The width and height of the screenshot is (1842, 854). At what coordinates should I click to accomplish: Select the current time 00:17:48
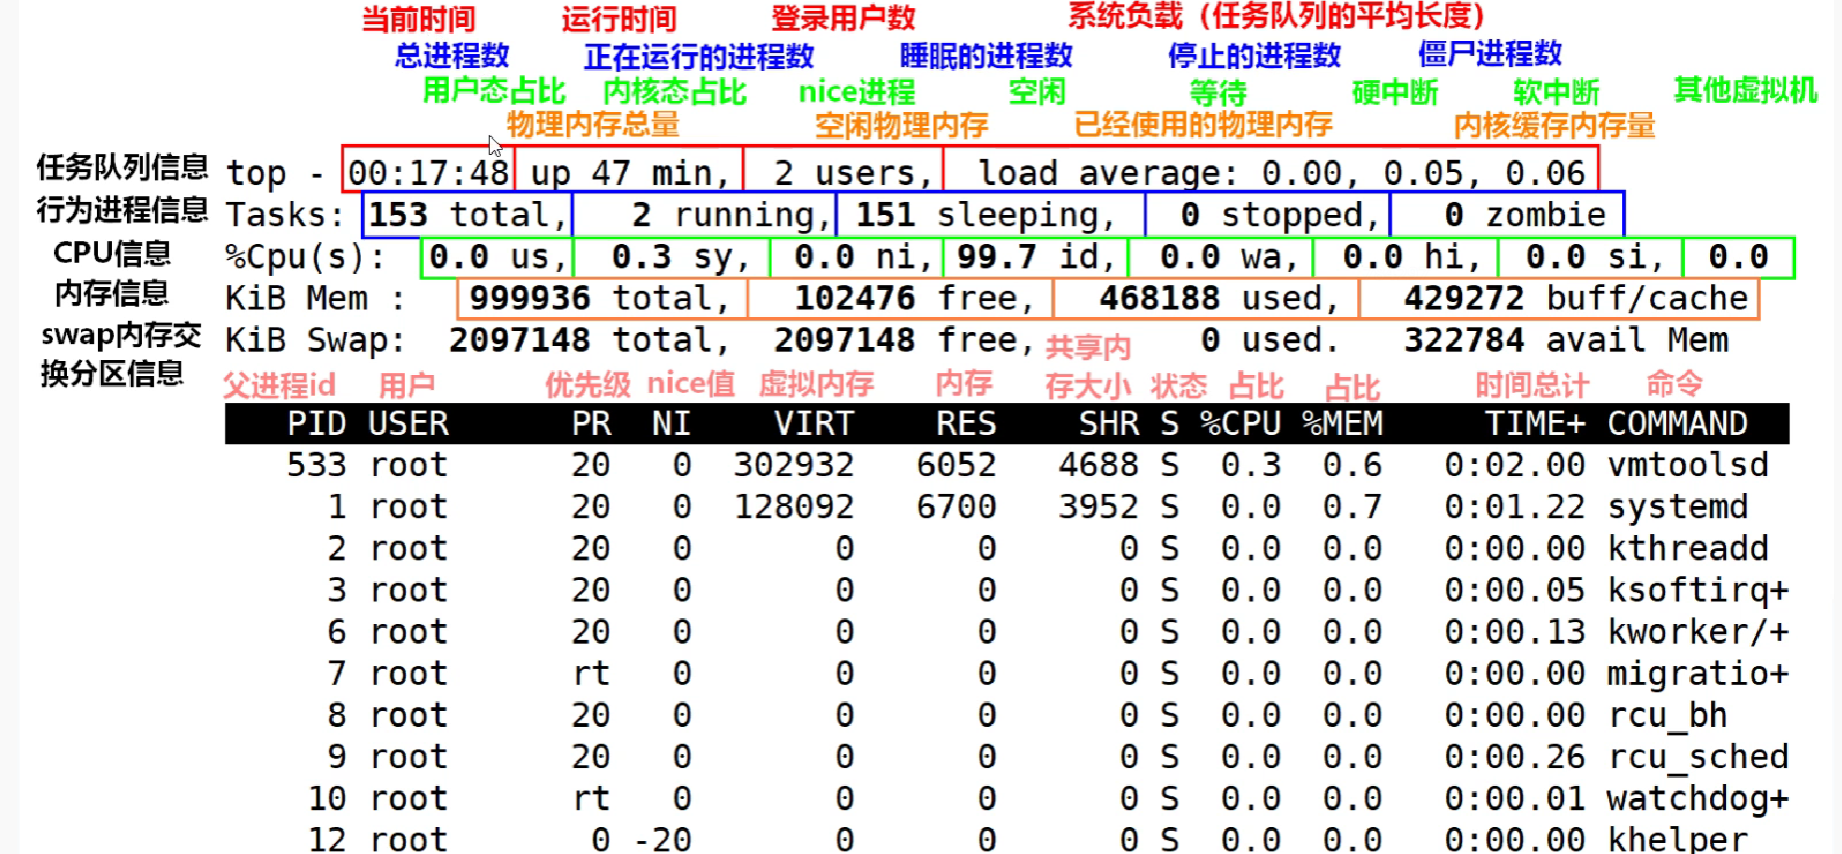click(429, 173)
